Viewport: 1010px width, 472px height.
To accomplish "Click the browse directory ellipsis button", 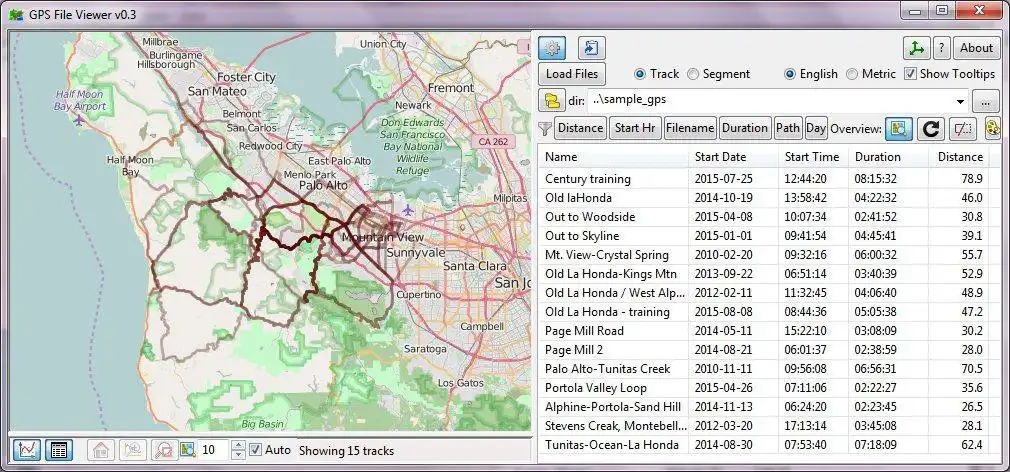I will click(x=986, y=101).
